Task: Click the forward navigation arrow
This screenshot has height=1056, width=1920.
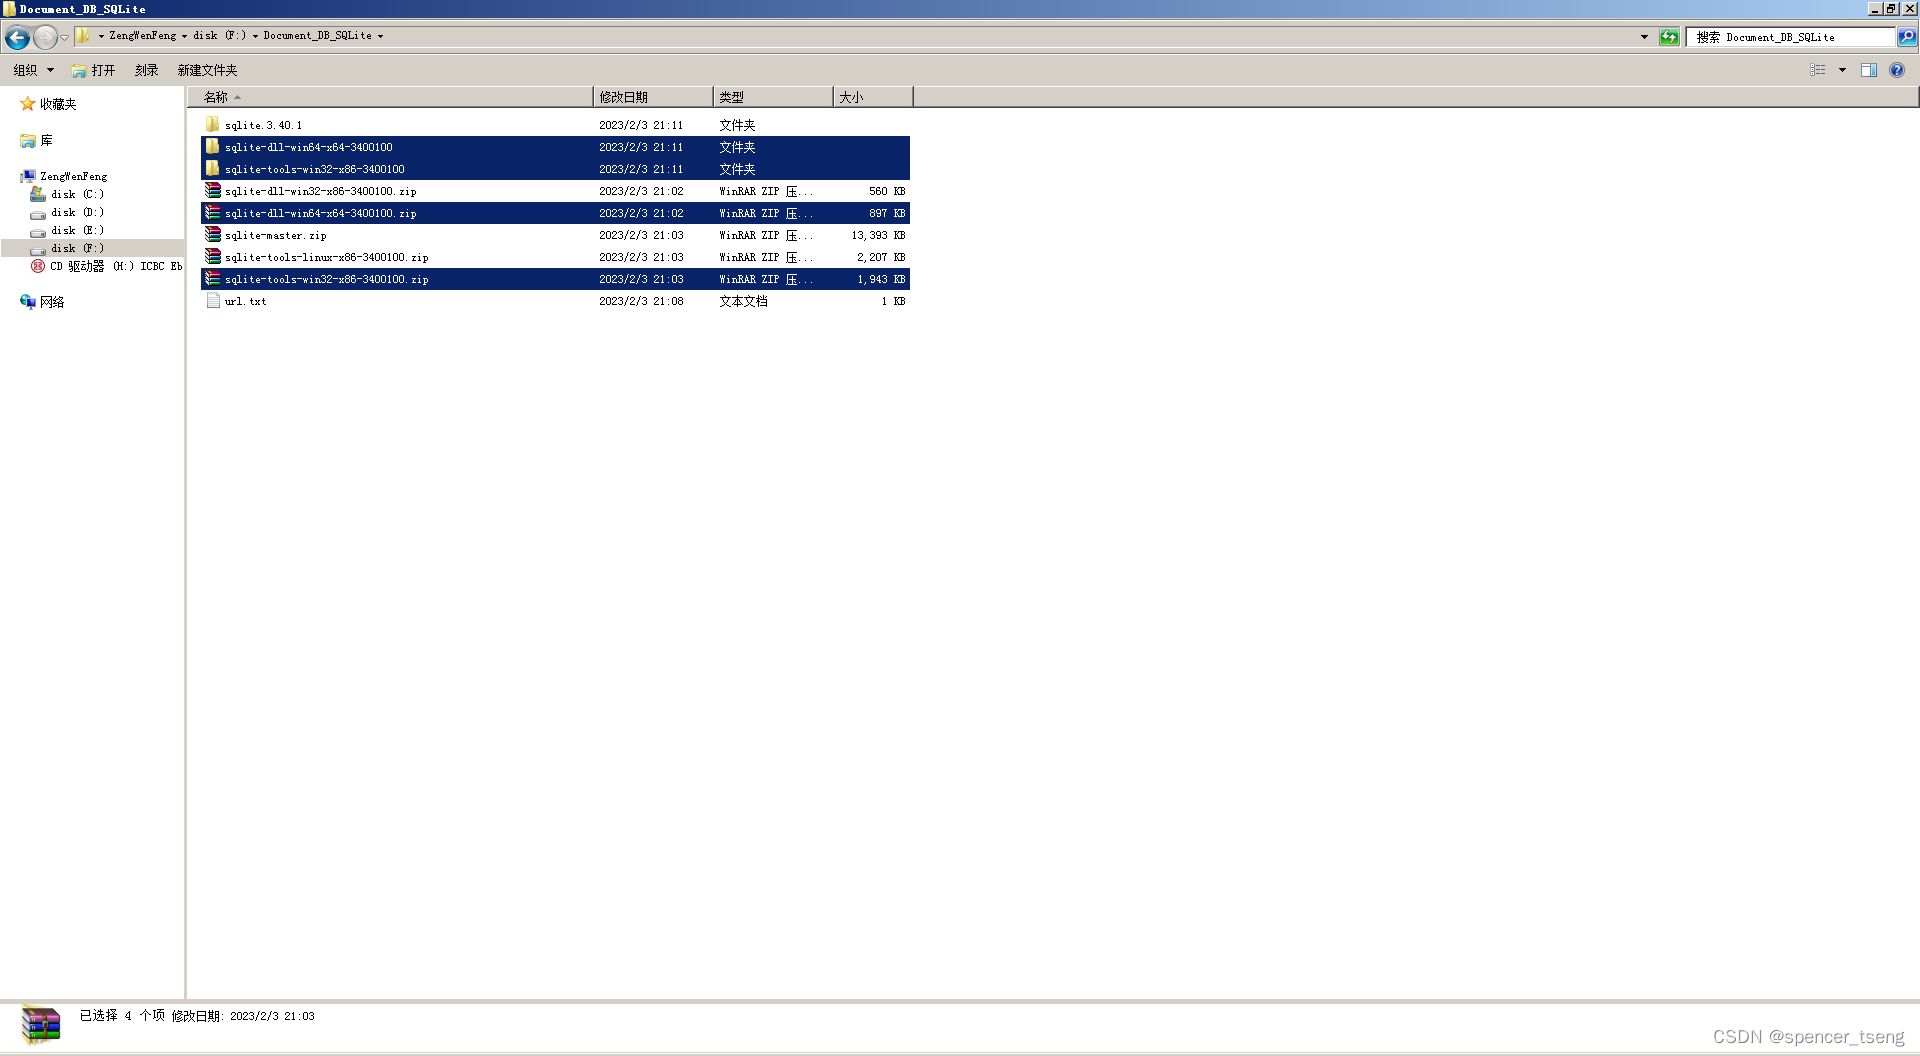Action: 44,37
